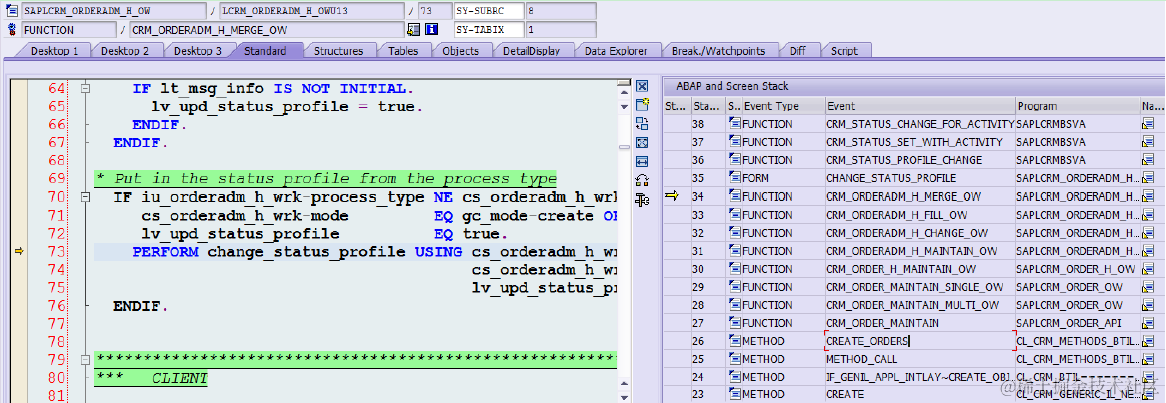Viewport: 1166px width, 403px height.
Task: Select the Standard tab
Action: (x=265, y=51)
